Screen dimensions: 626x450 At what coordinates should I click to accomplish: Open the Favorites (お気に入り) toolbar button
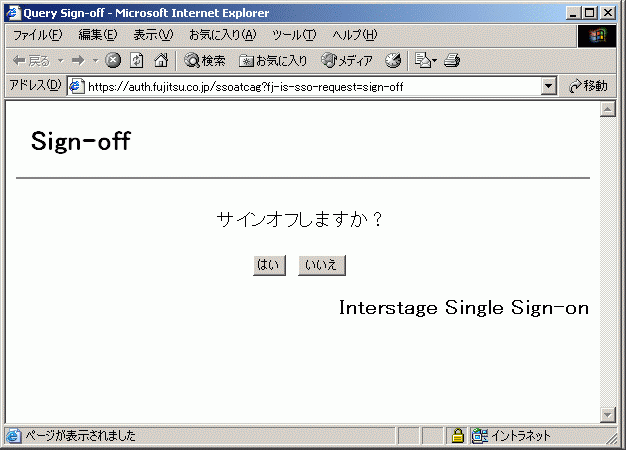click(273, 61)
